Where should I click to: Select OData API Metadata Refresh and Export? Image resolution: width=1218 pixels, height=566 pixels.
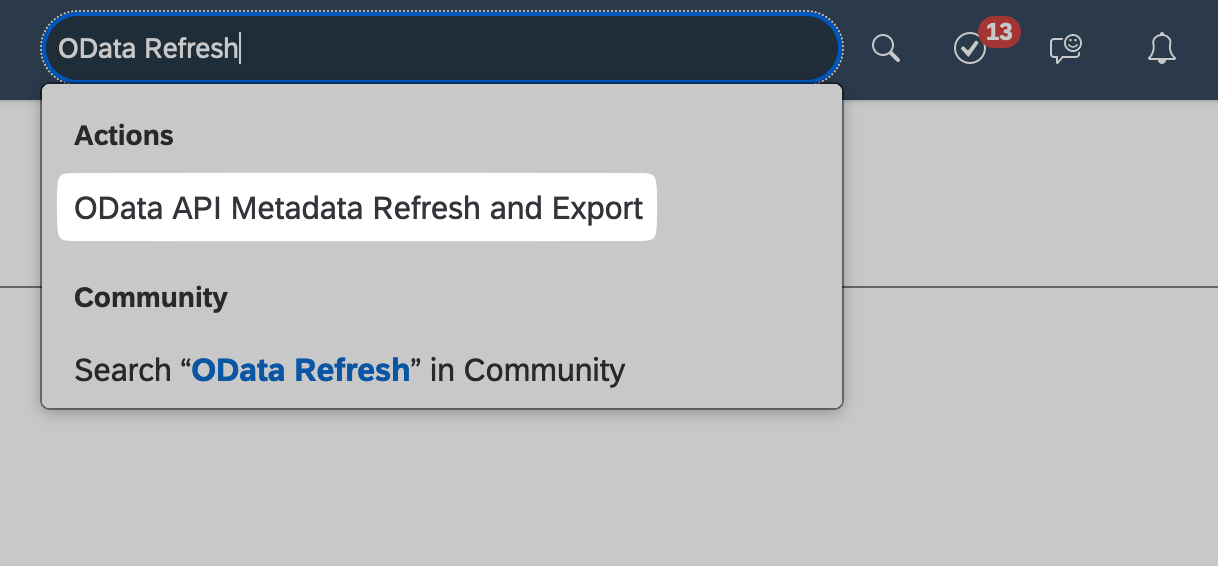click(x=357, y=208)
